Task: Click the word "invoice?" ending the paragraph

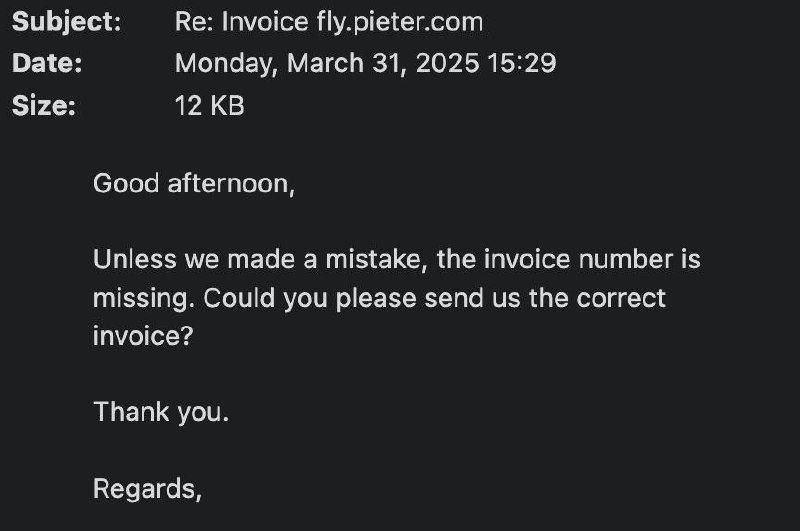Action: point(141,336)
